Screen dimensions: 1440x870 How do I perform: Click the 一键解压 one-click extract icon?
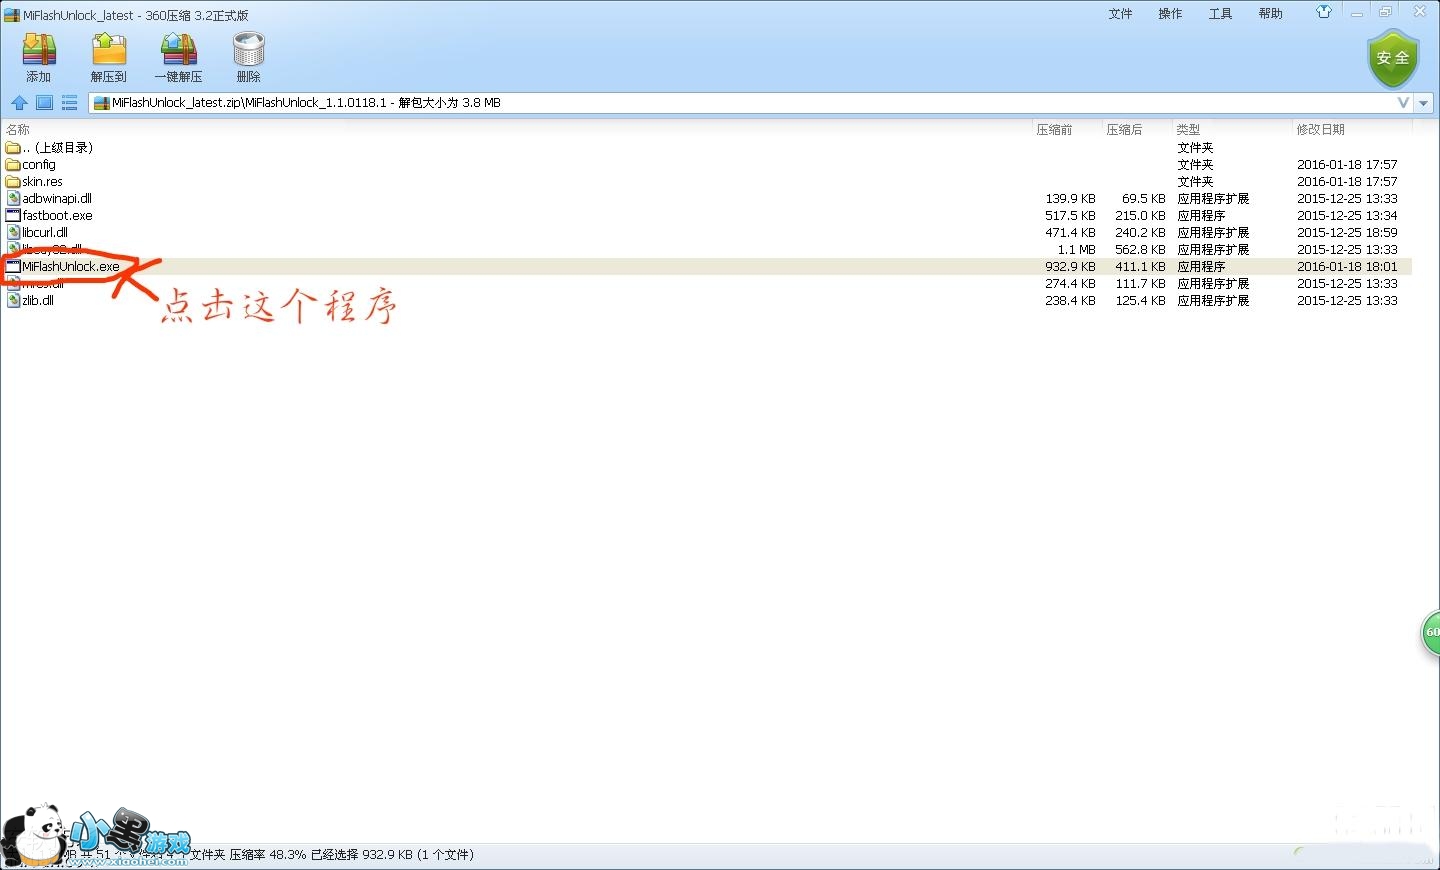[178, 51]
